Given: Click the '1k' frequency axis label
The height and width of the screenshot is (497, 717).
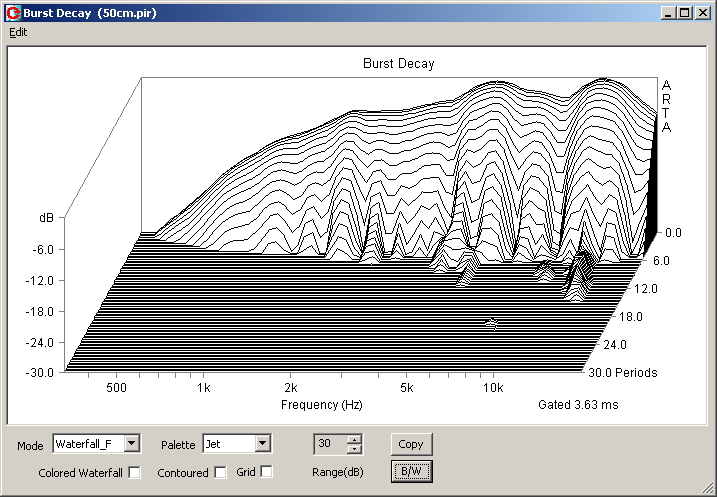Looking at the screenshot, I should [203, 388].
